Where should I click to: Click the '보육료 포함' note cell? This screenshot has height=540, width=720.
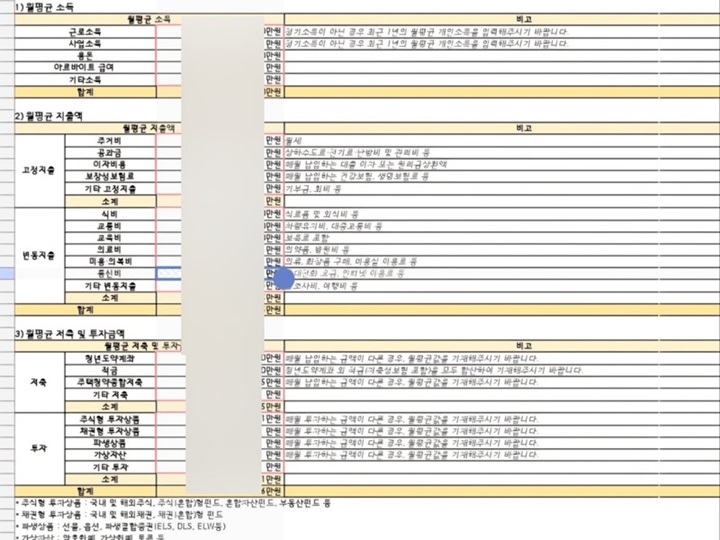click(501, 238)
